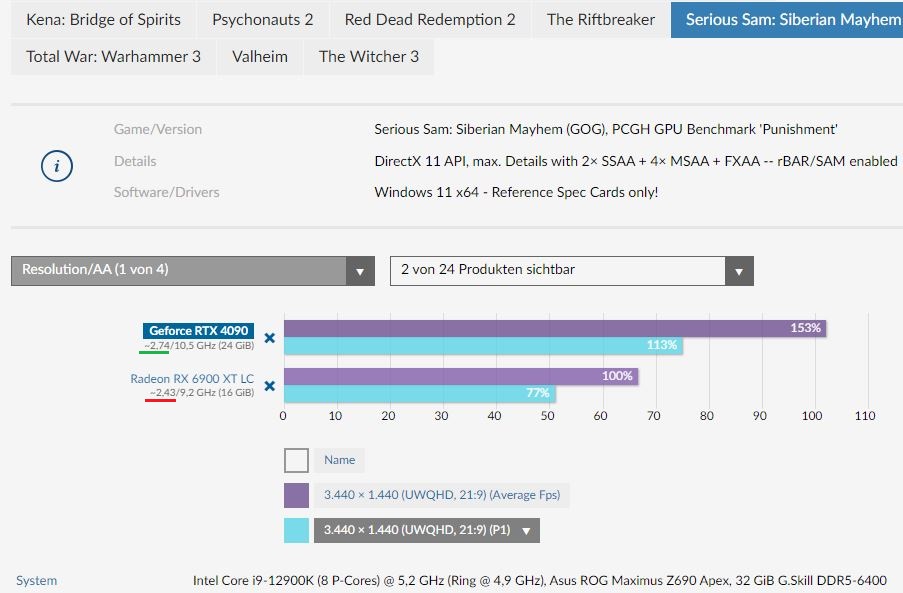This screenshot has width=903, height=593.
Task: Open the Valheim tab
Action: (260, 56)
